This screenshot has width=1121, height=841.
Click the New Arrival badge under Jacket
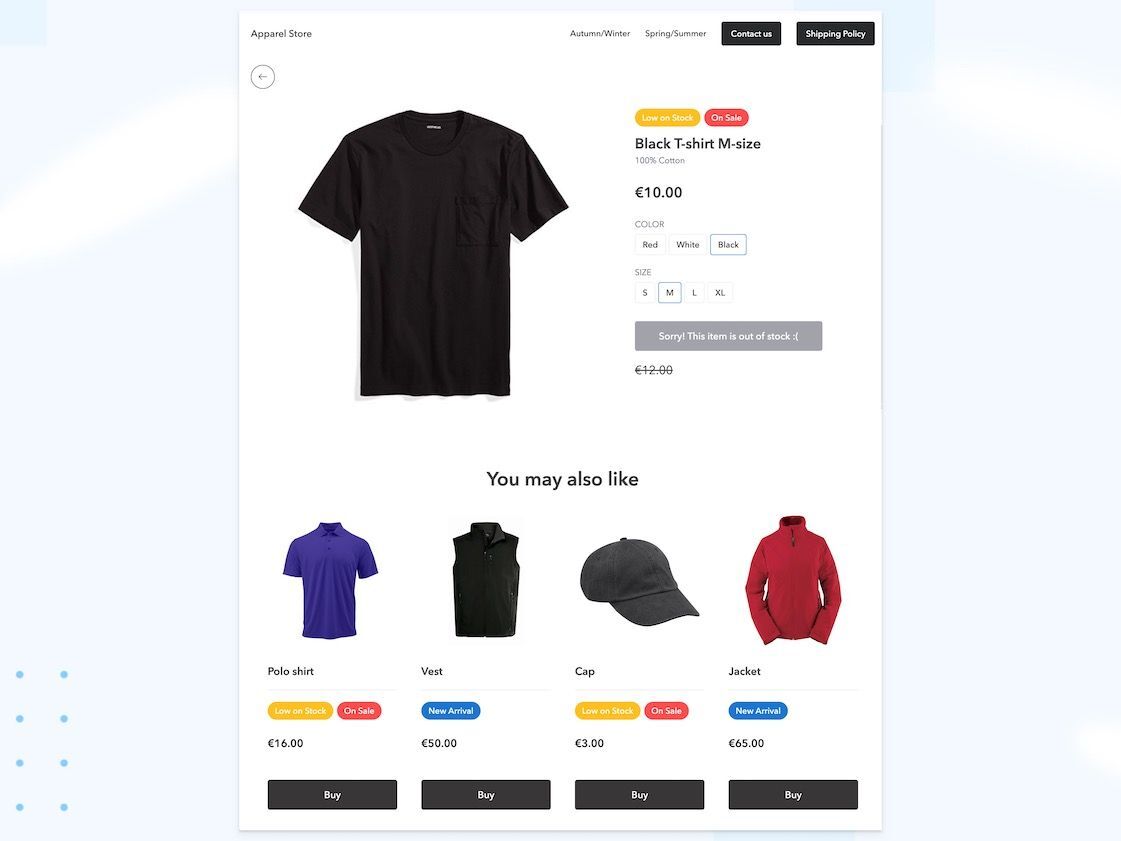point(758,711)
